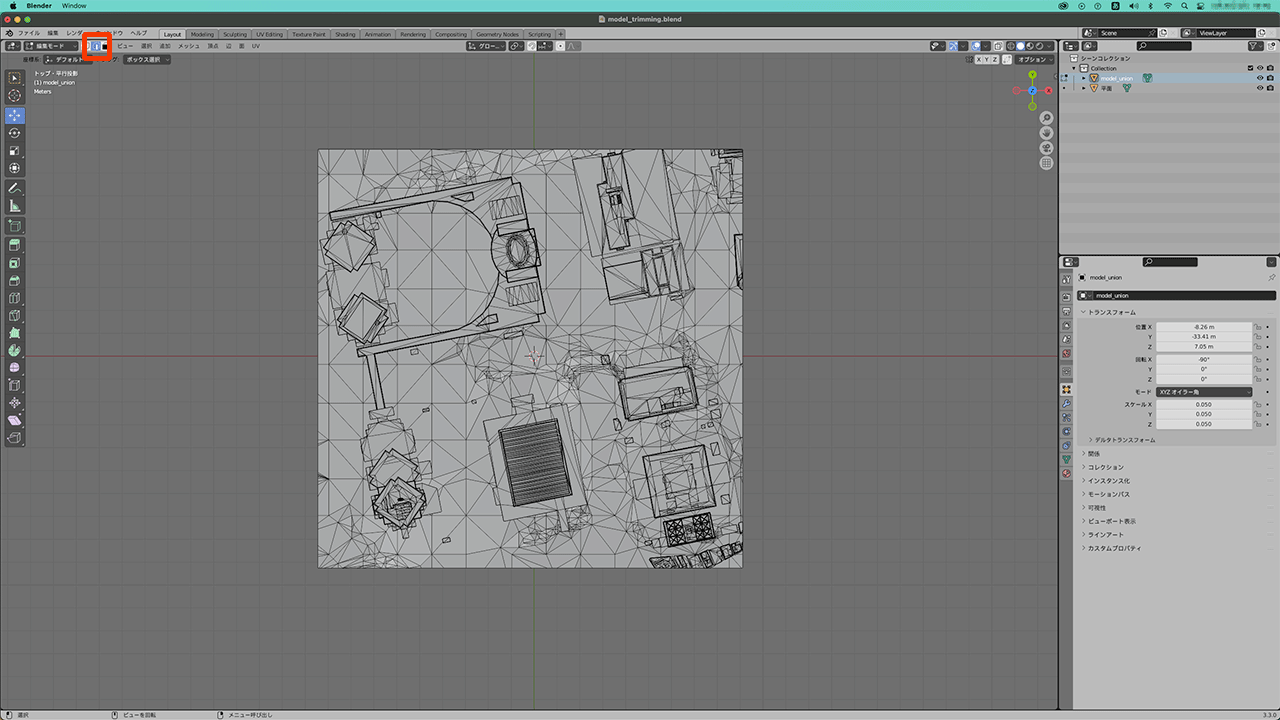Activate the Inset Faces tool
Image resolution: width=1280 pixels, height=720 pixels.
(x=14, y=263)
